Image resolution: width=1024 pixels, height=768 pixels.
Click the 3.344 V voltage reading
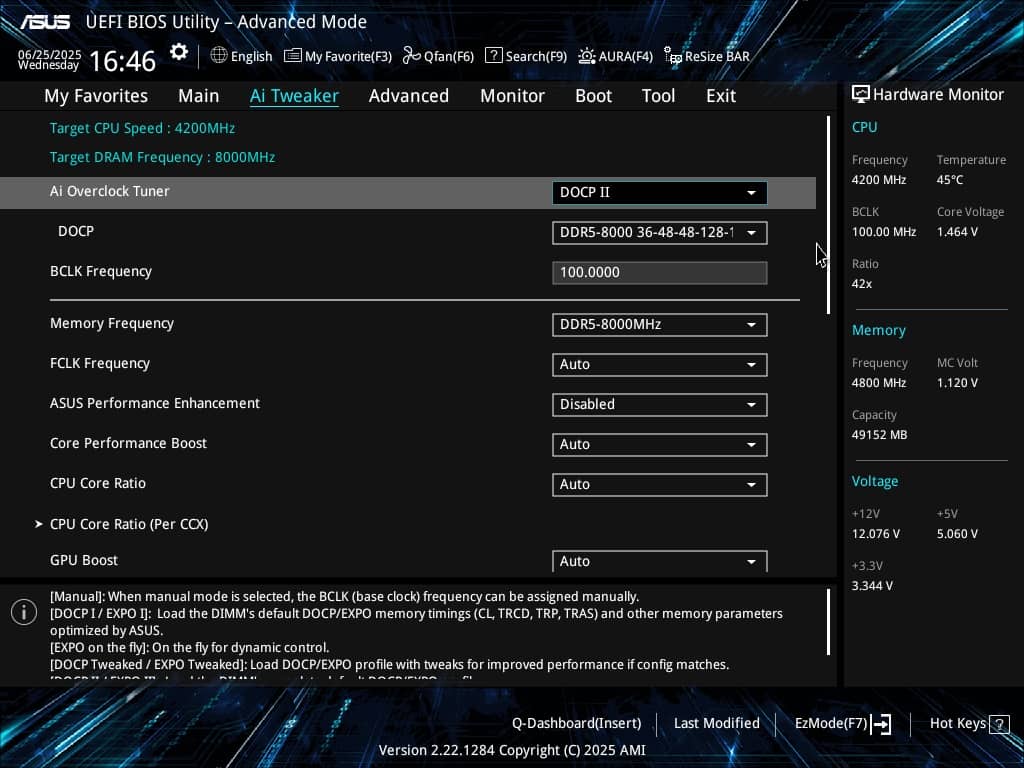(872, 586)
